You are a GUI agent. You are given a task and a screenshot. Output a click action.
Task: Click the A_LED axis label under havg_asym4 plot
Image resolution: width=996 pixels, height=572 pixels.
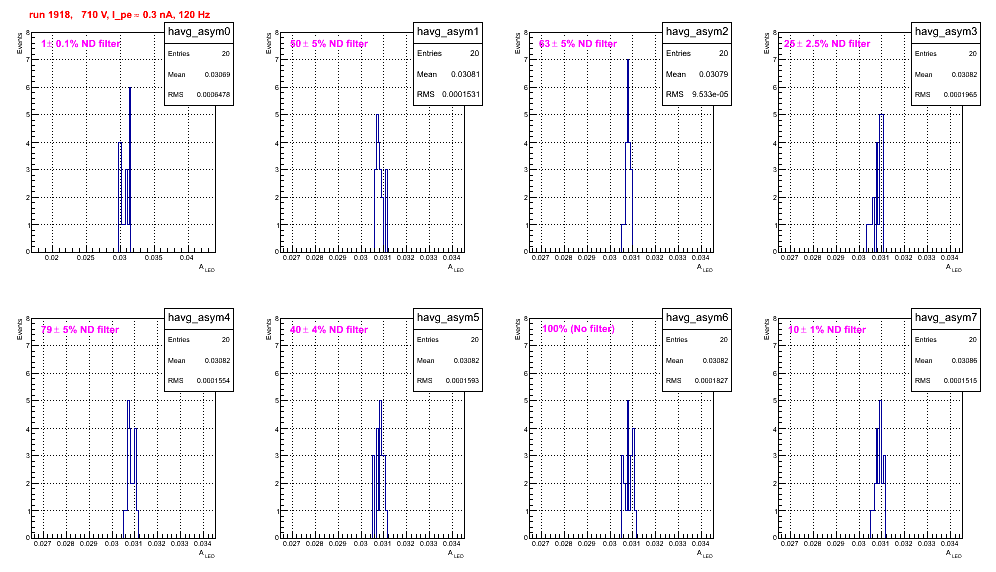coord(207,554)
